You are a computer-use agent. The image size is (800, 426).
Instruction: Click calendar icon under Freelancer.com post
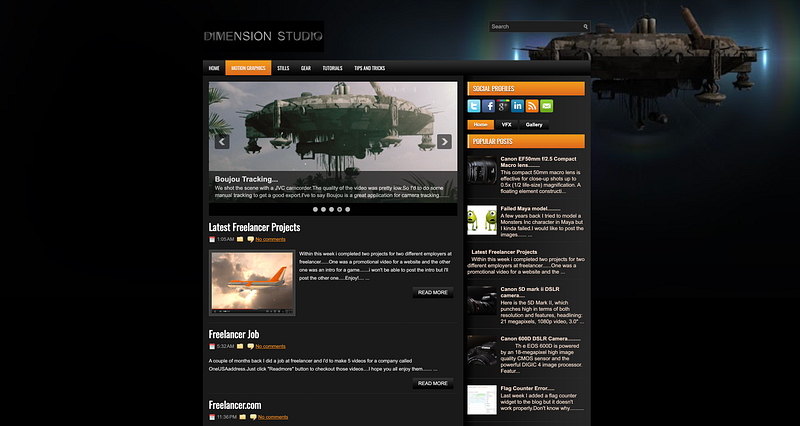click(x=212, y=417)
